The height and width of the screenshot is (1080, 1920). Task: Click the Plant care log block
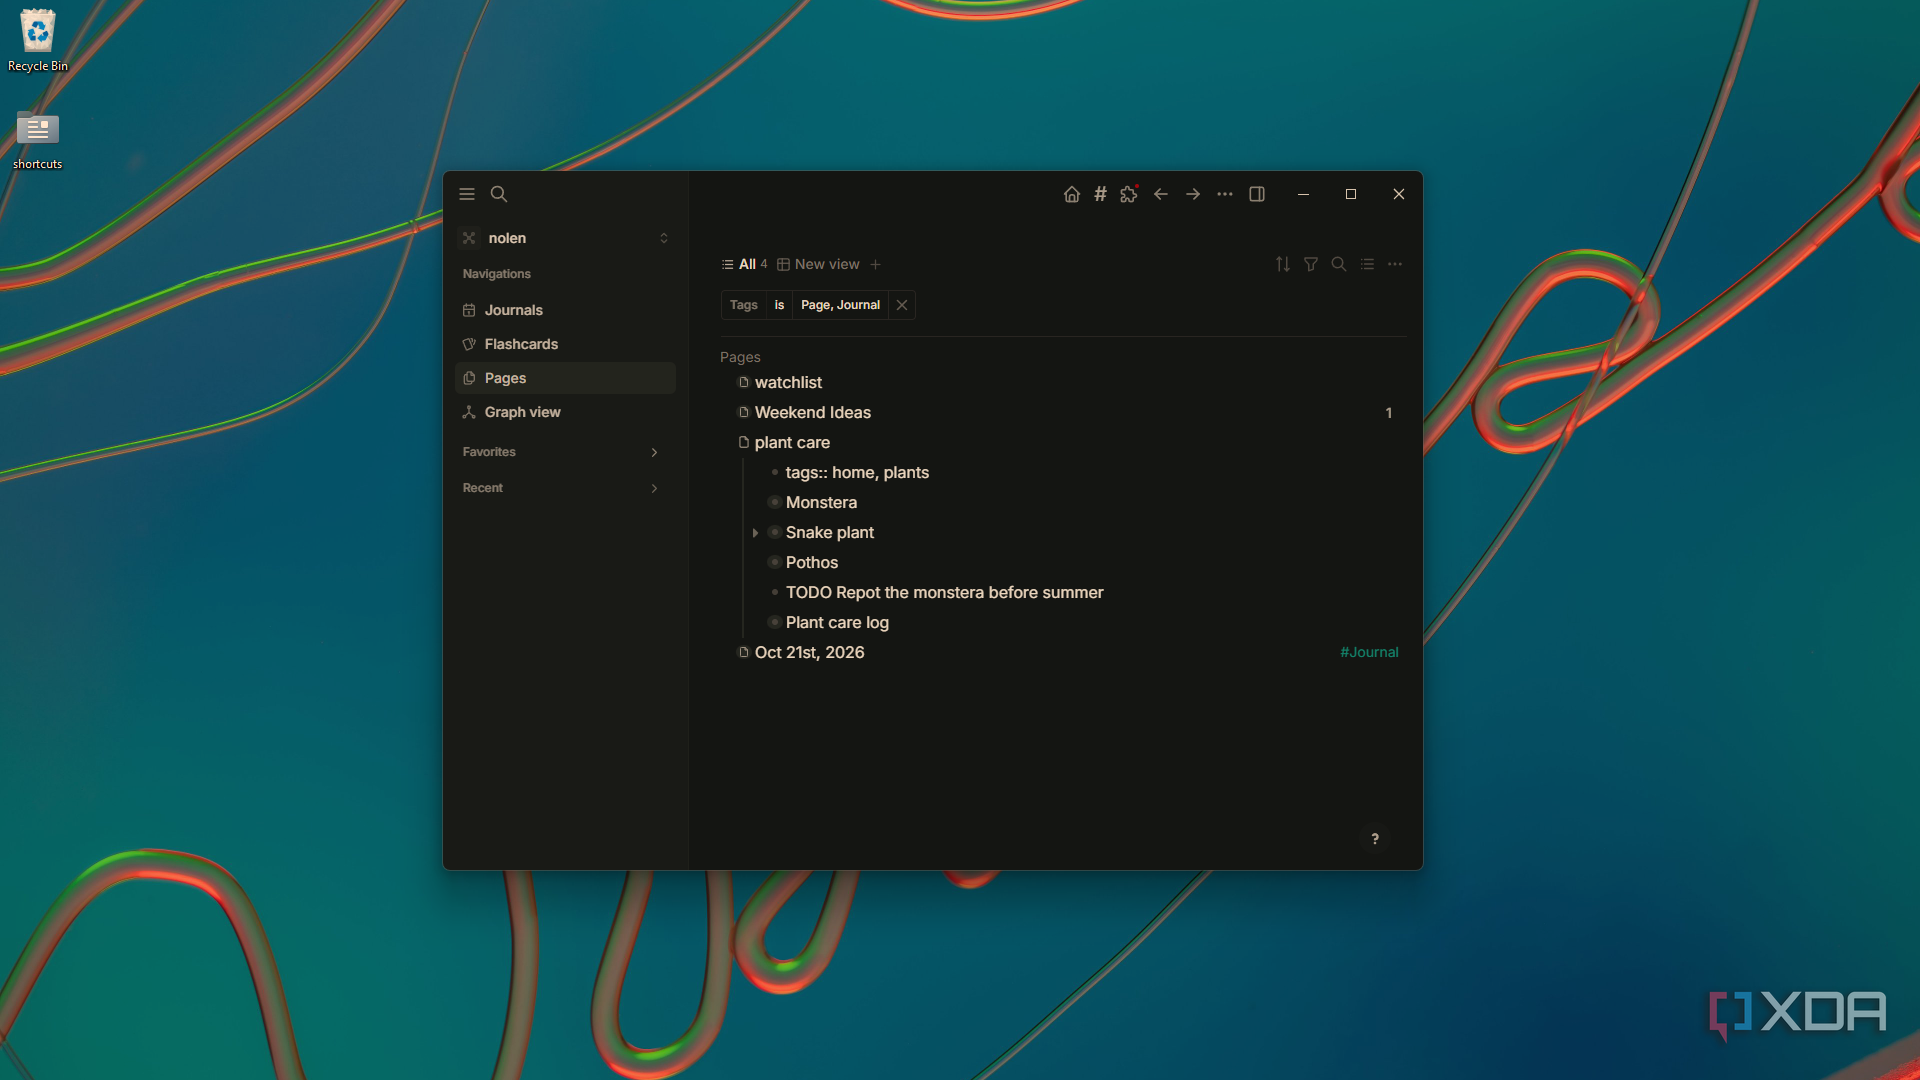837,622
